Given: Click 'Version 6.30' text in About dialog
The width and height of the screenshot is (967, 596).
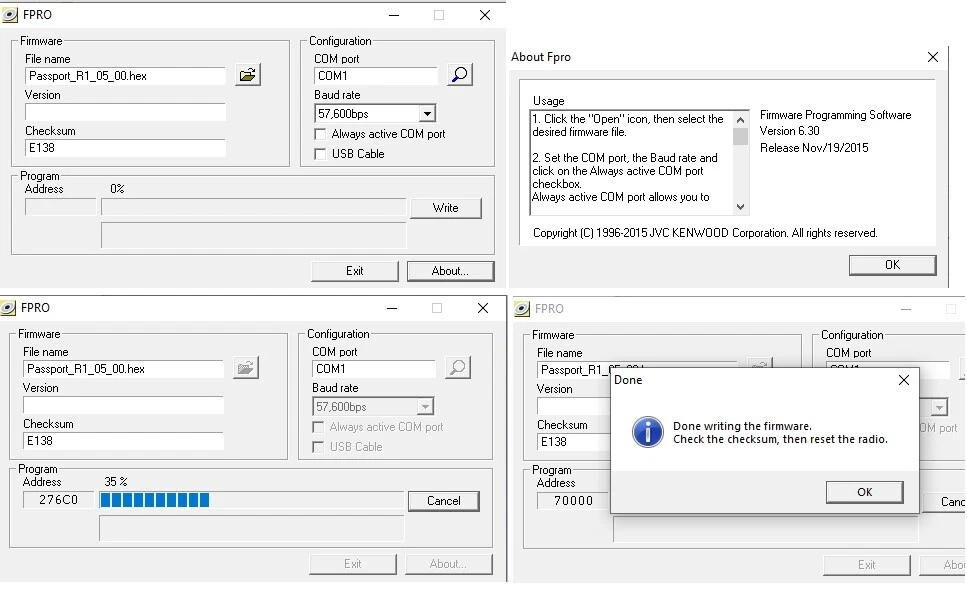Looking at the screenshot, I should tap(789, 131).
